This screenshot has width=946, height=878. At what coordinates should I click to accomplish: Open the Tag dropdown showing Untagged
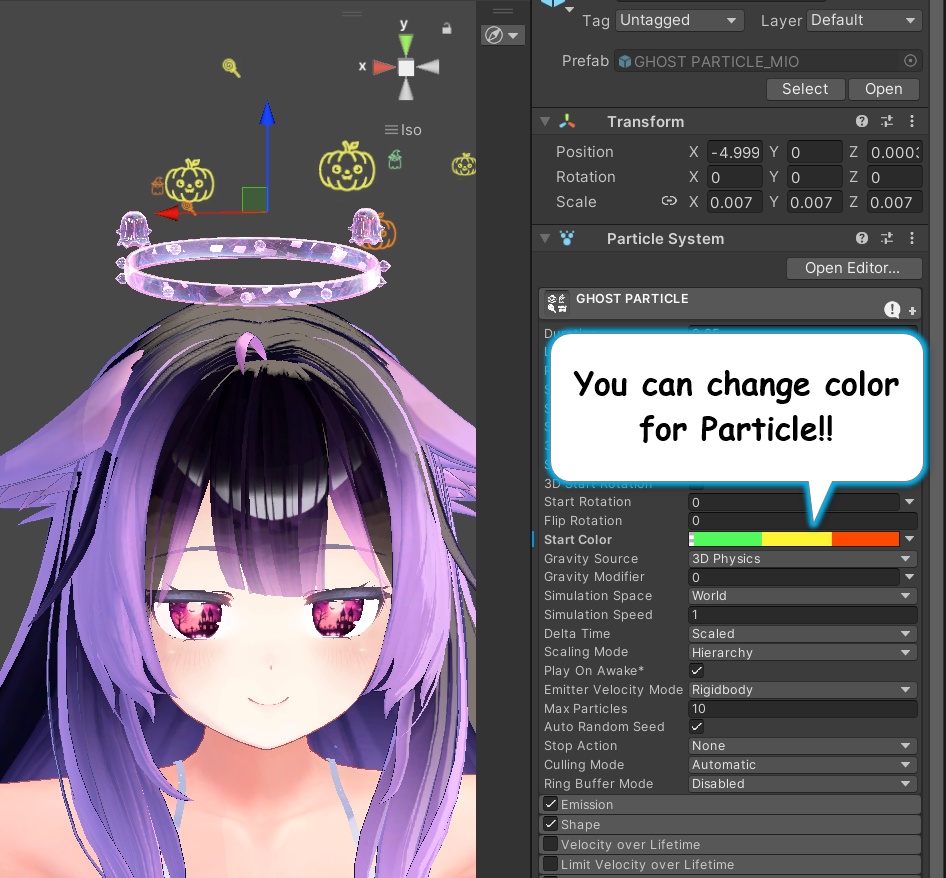(x=679, y=21)
